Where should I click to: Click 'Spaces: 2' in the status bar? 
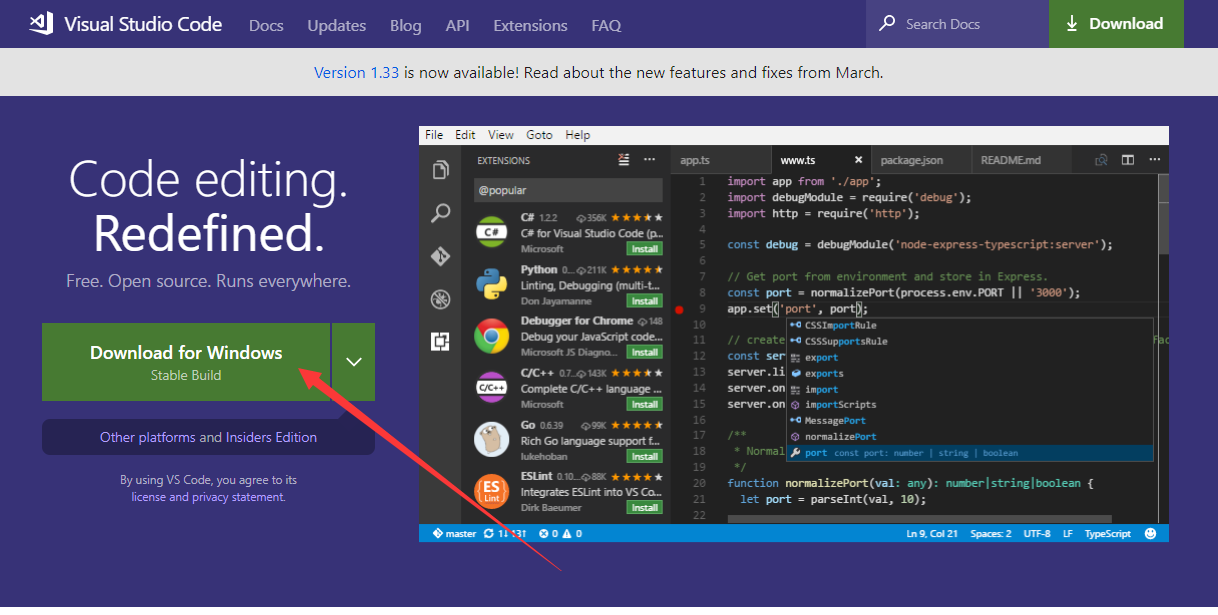pos(991,534)
